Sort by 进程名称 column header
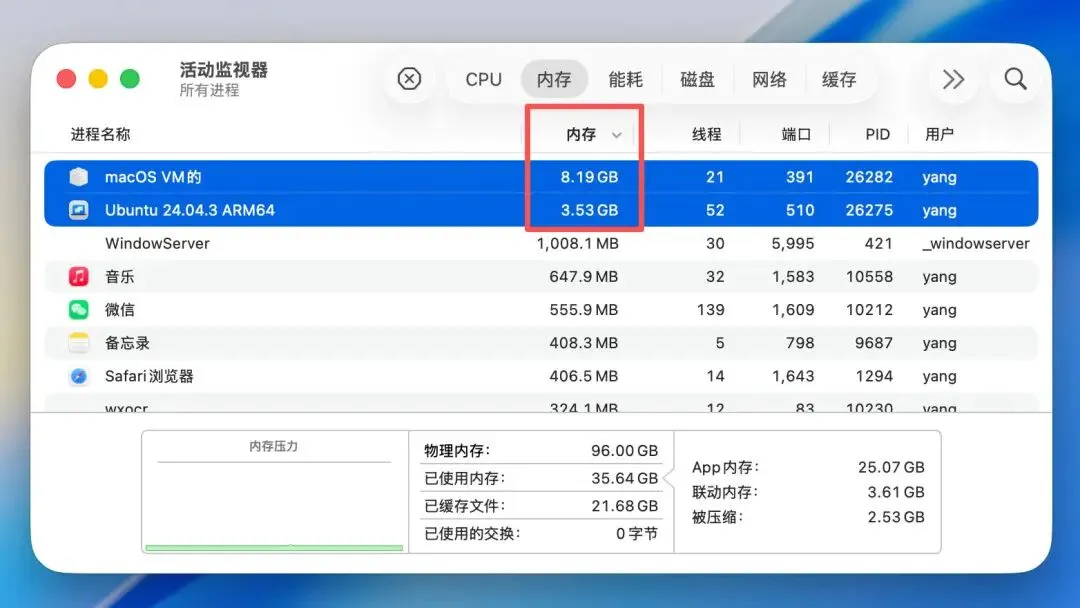Screen dimensions: 1080x608 coord(101,134)
